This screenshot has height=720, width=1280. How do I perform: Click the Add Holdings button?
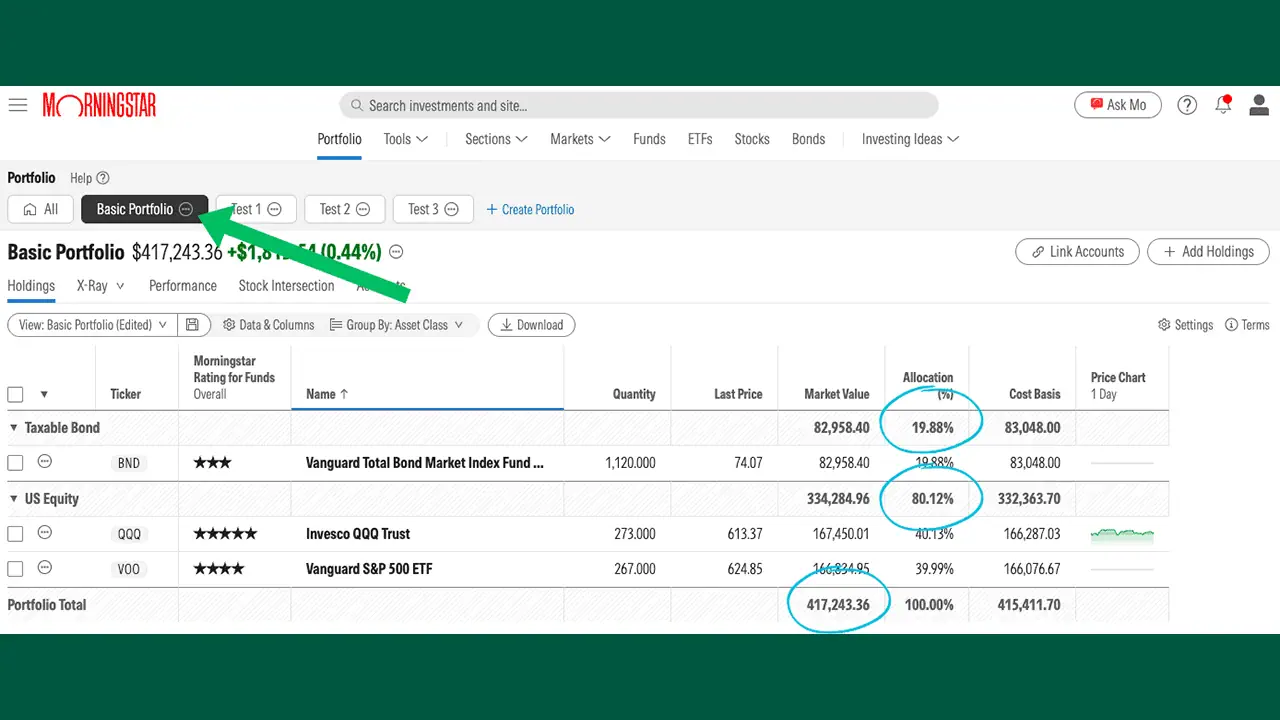click(x=1208, y=251)
